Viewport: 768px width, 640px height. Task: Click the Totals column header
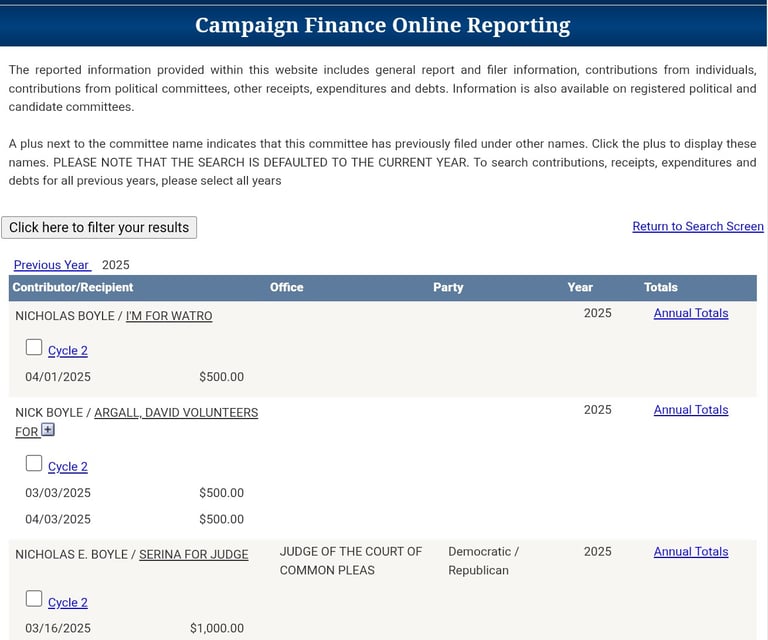pyautogui.click(x=660, y=287)
